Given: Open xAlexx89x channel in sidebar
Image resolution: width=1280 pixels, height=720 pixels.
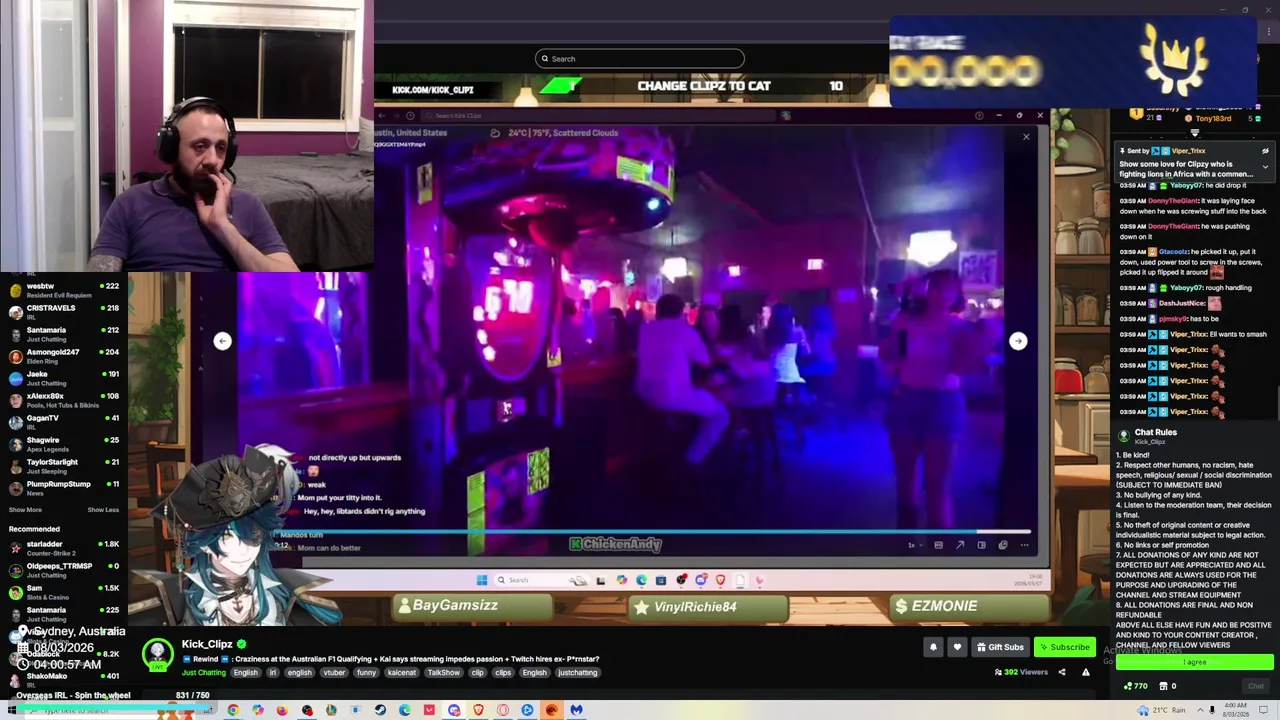Looking at the screenshot, I should pos(62,400).
